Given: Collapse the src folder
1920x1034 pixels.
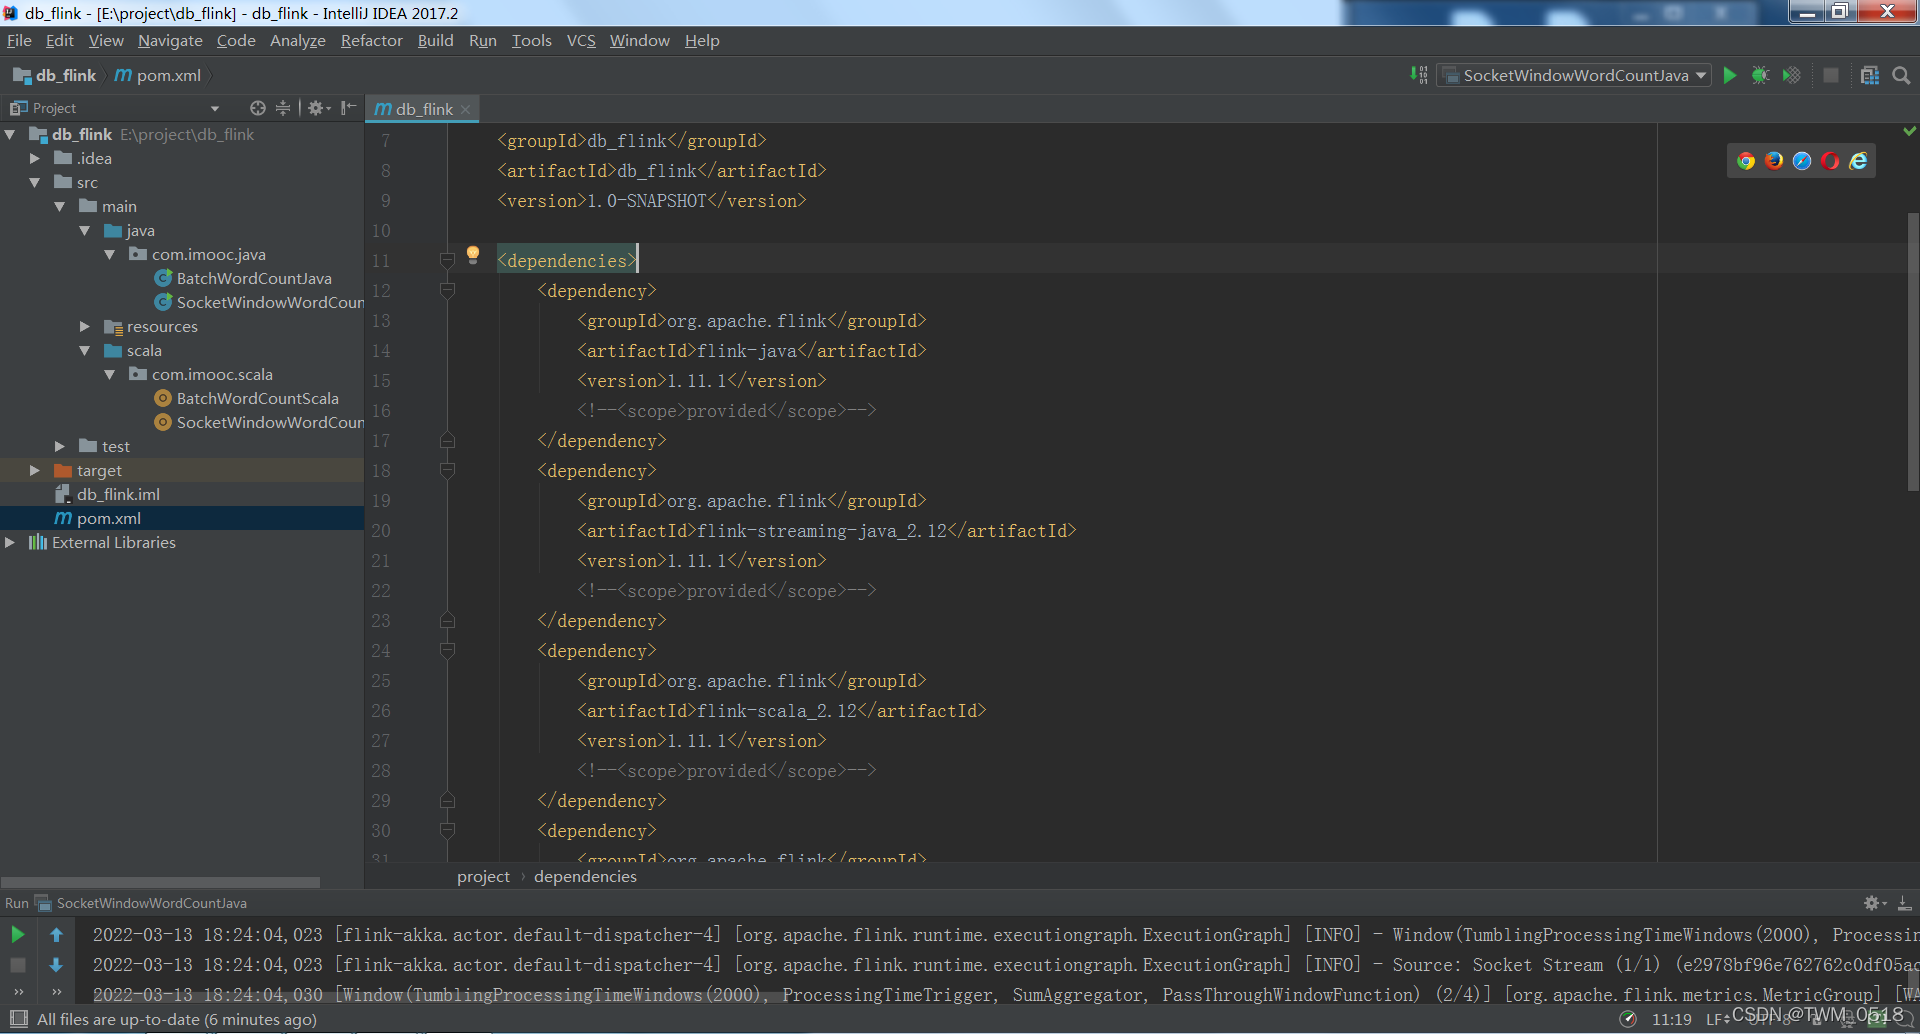Looking at the screenshot, I should pos(35,182).
